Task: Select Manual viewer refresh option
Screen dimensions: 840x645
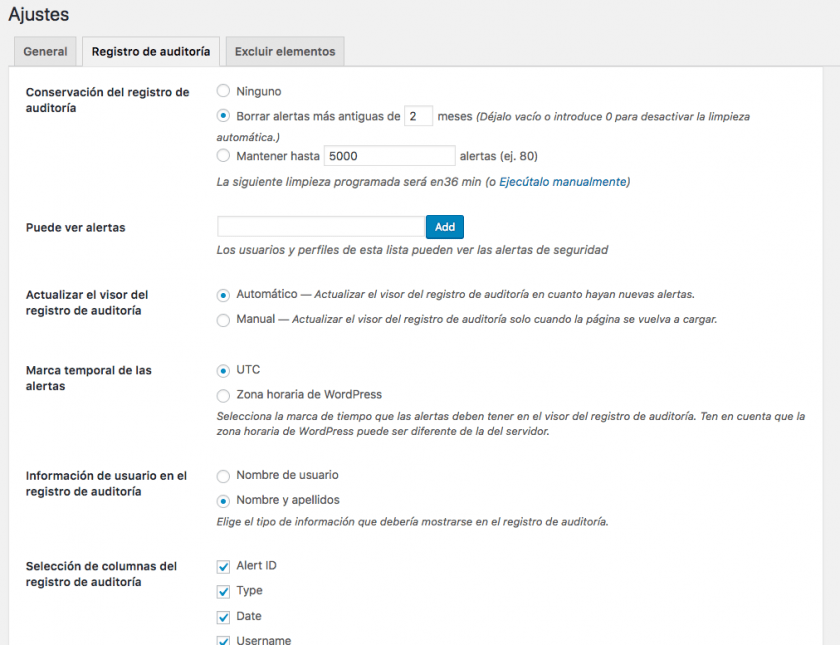Action: (x=224, y=320)
